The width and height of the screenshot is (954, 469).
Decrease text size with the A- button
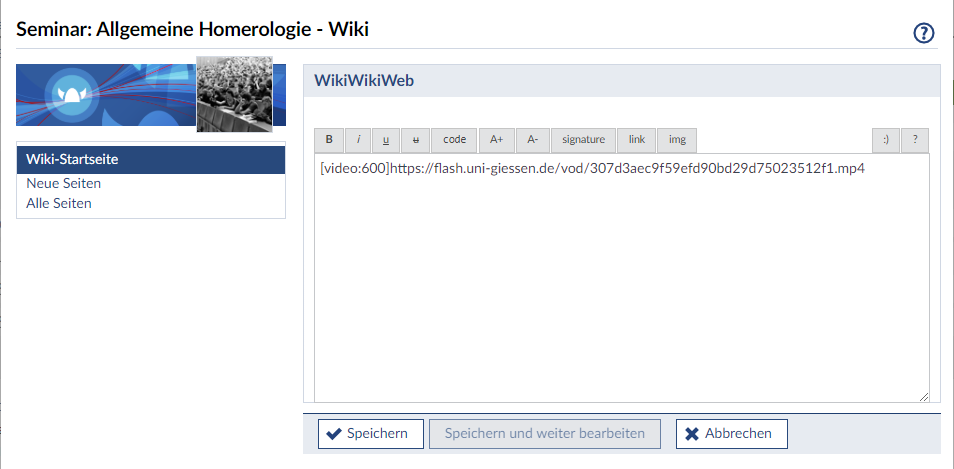533,139
